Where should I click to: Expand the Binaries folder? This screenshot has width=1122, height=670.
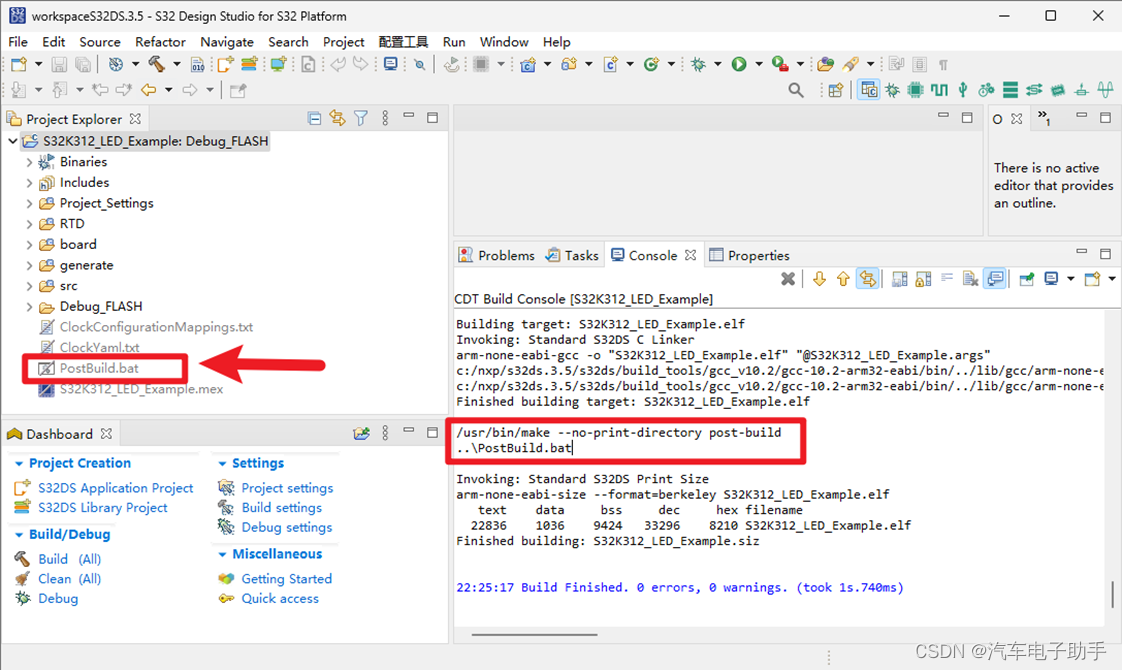click(x=29, y=162)
